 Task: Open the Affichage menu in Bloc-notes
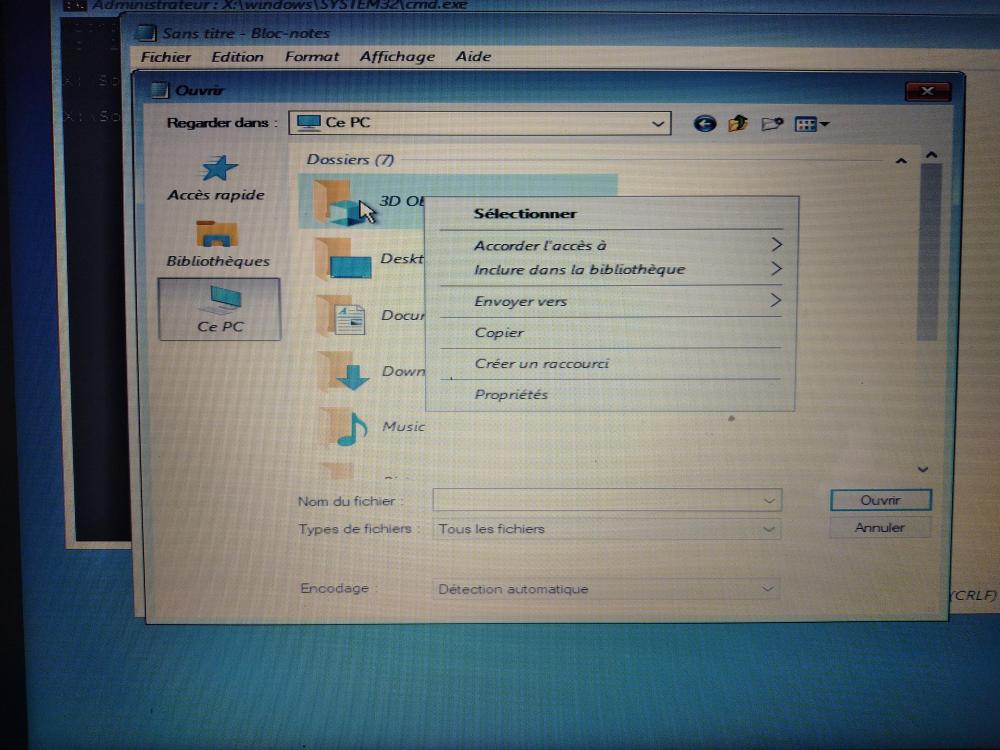tap(397, 57)
